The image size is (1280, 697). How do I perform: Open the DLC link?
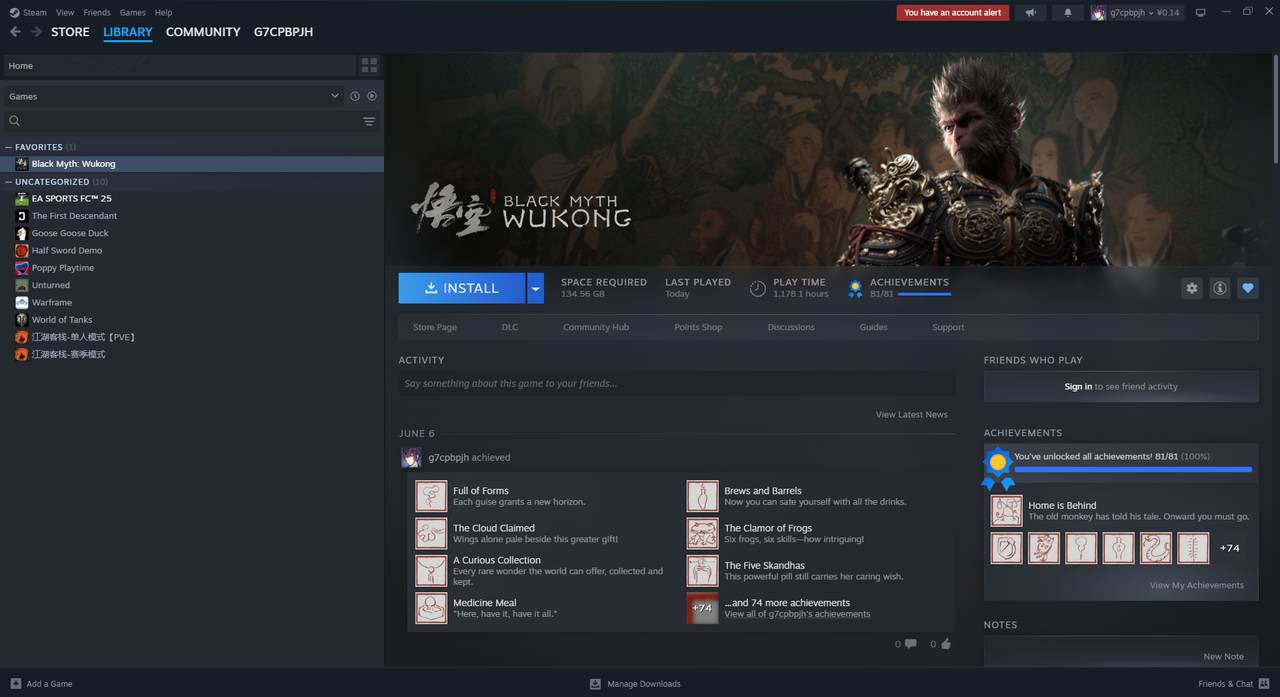510,327
